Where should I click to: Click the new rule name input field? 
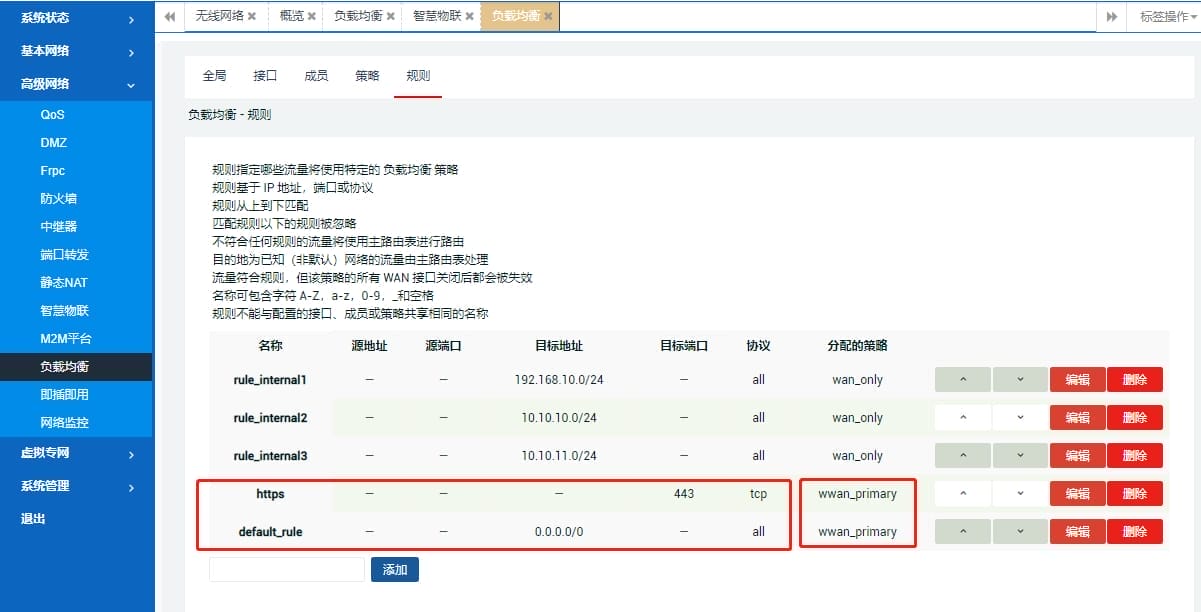[x=287, y=570]
